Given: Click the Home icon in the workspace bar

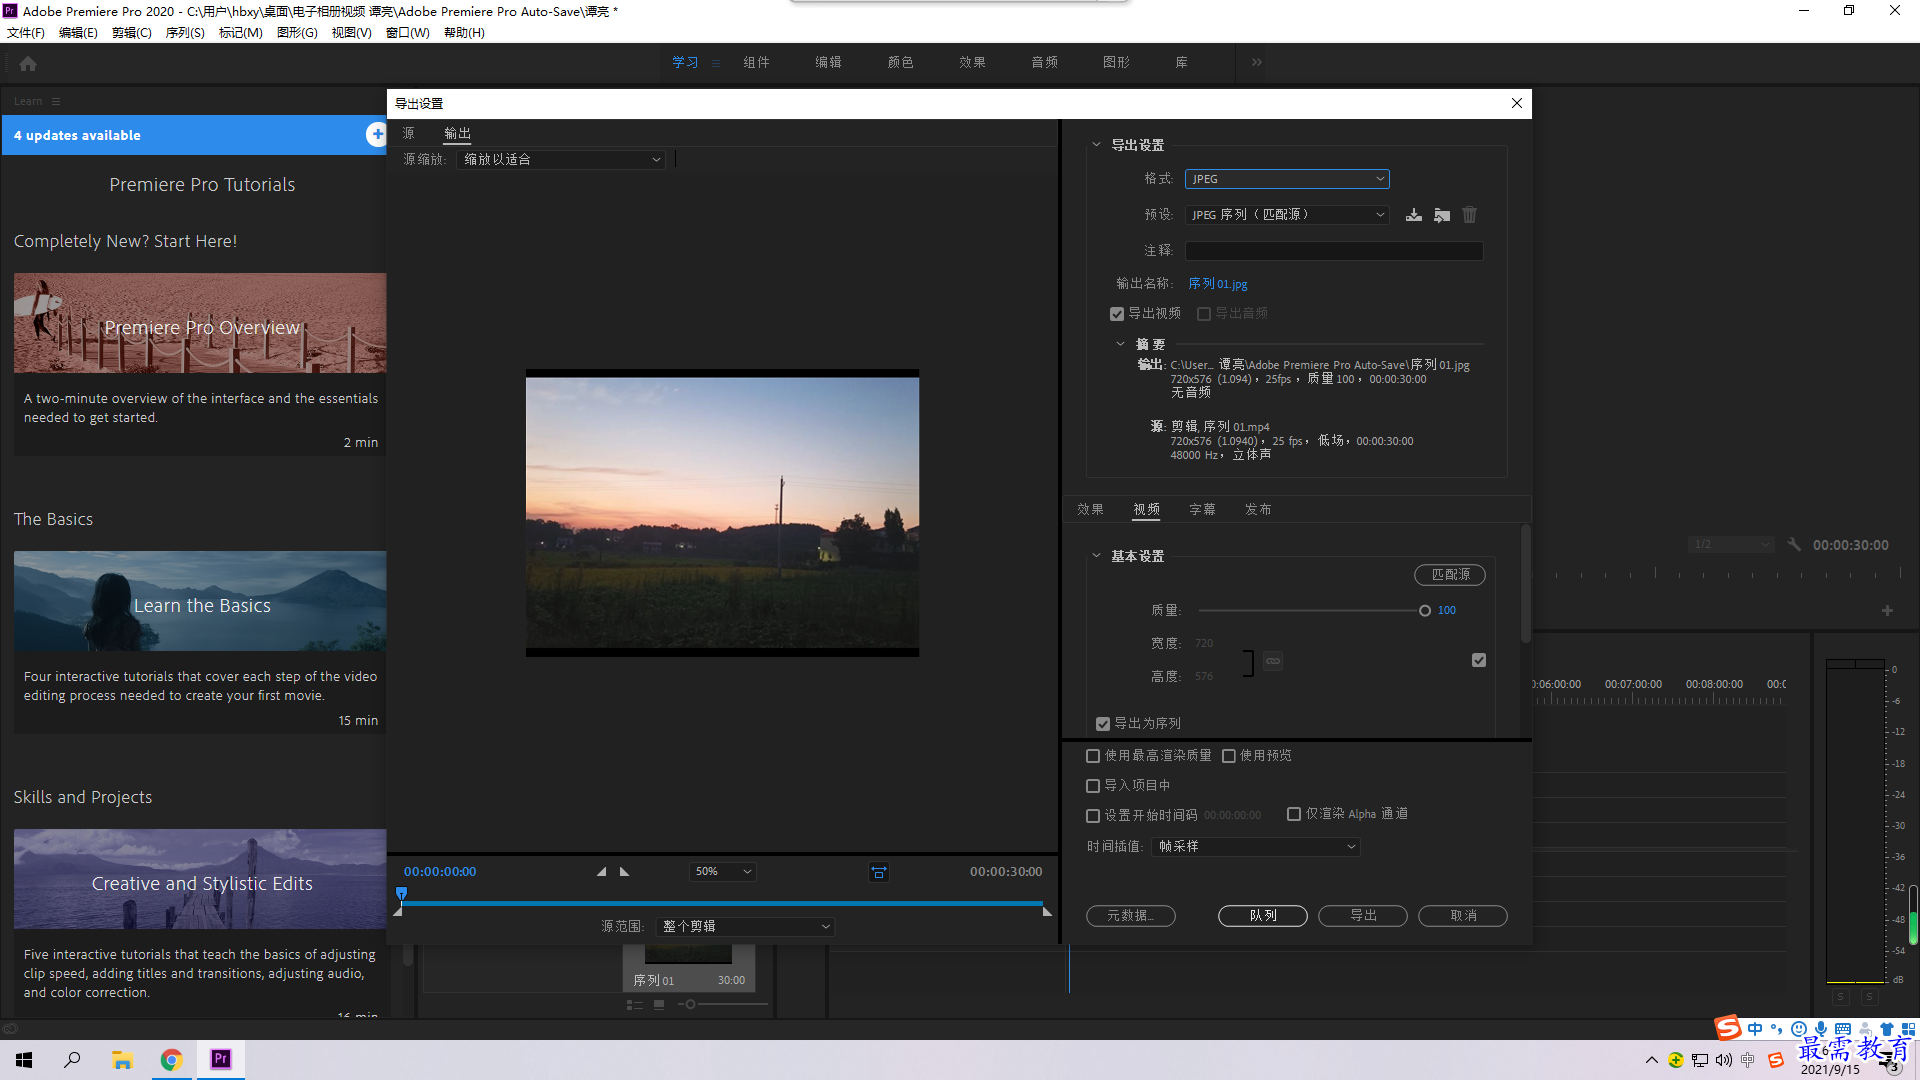Looking at the screenshot, I should pyautogui.click(x=28, y=63).
